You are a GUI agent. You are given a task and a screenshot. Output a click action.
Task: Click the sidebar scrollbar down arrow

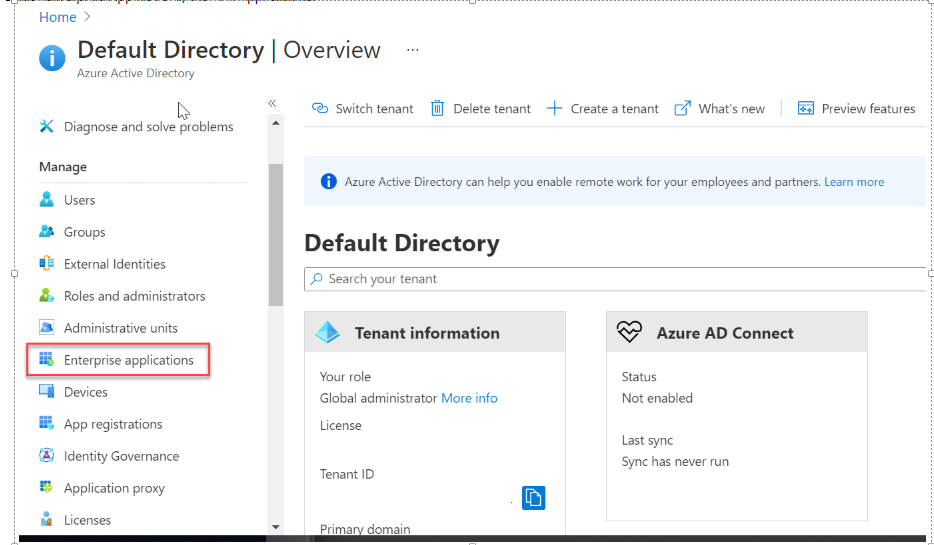coord(276,527)
